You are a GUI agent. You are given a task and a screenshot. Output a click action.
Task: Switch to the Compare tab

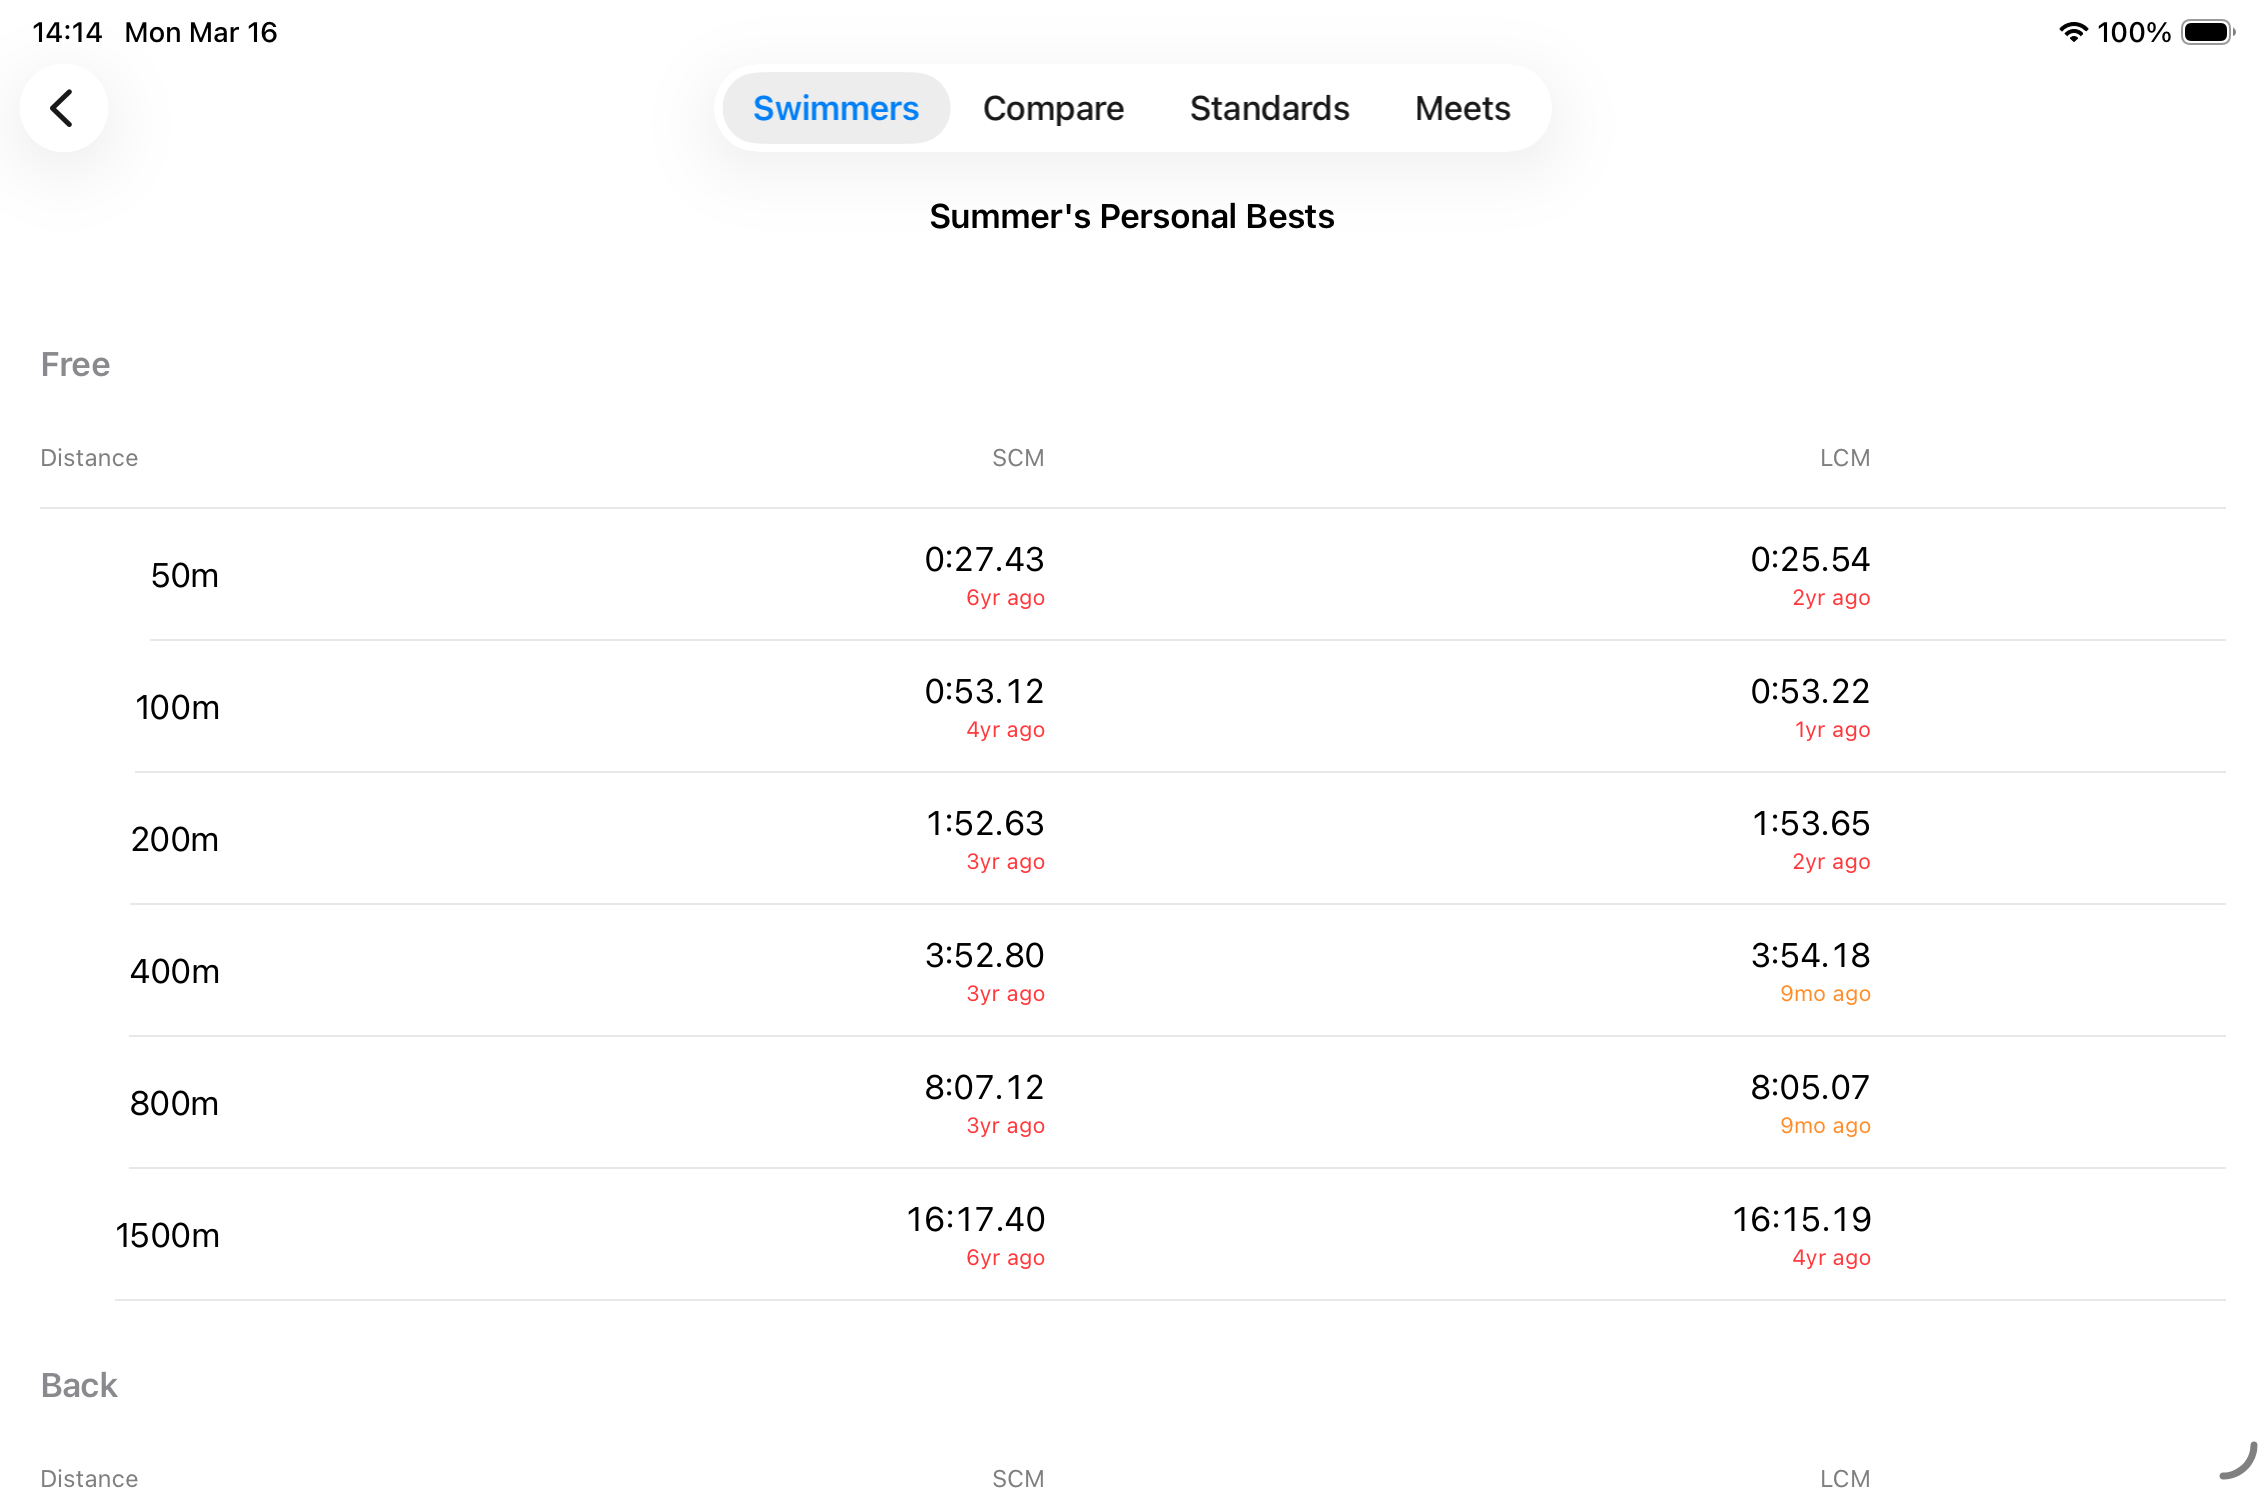tap(1052, 108)
